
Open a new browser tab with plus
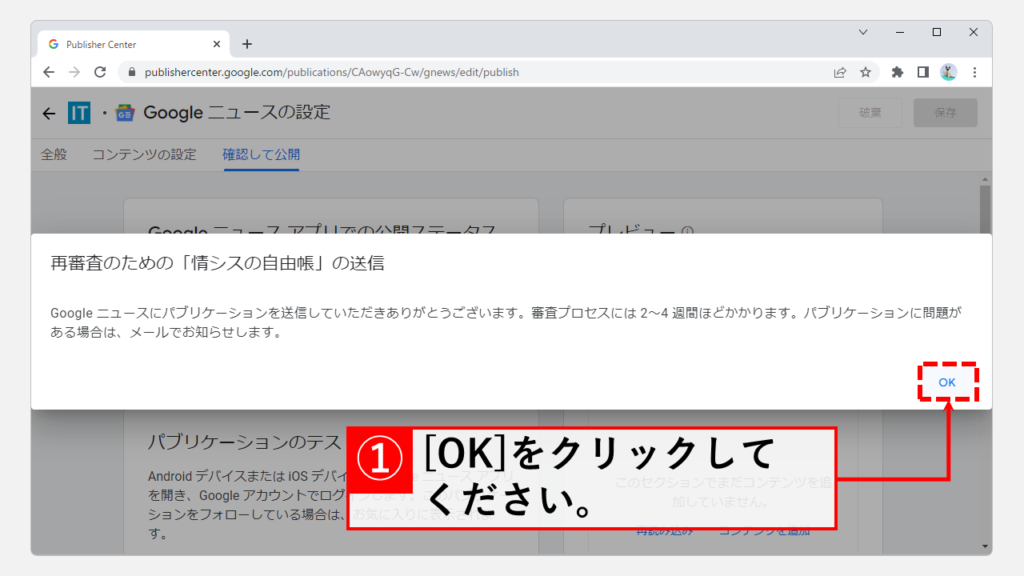click(247, 44)
